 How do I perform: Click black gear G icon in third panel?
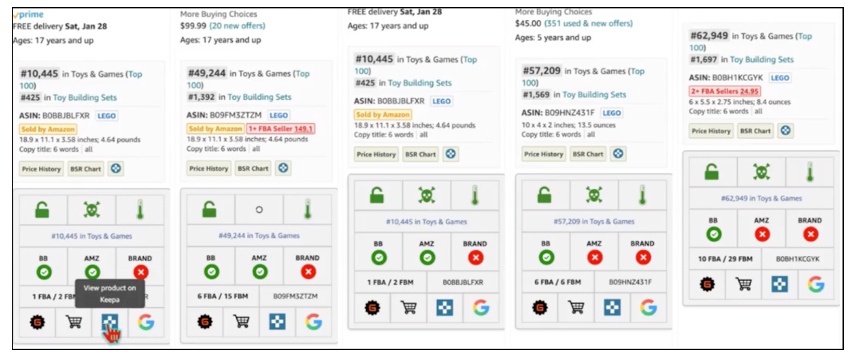[372, 308]
